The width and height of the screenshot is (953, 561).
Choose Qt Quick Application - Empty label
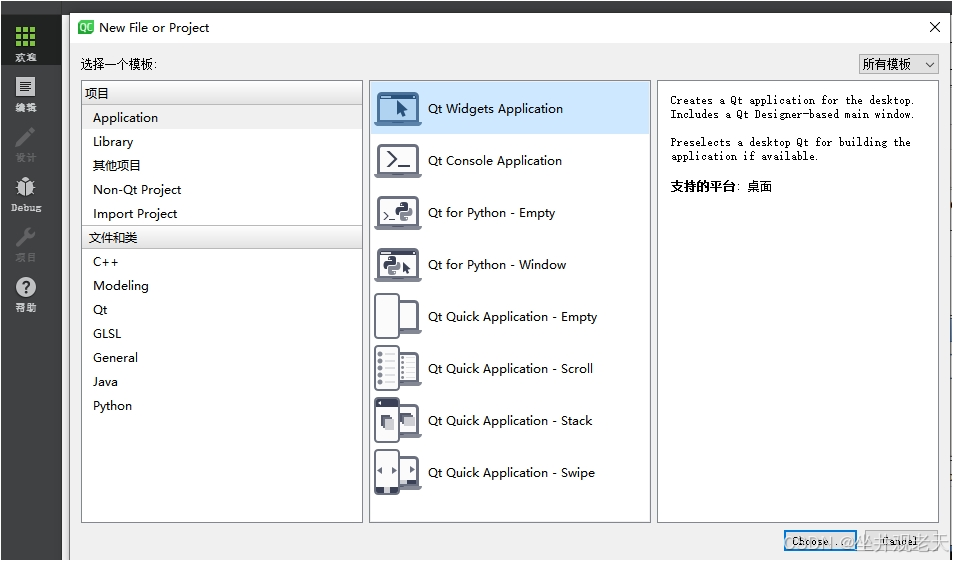tap(512, 317)
